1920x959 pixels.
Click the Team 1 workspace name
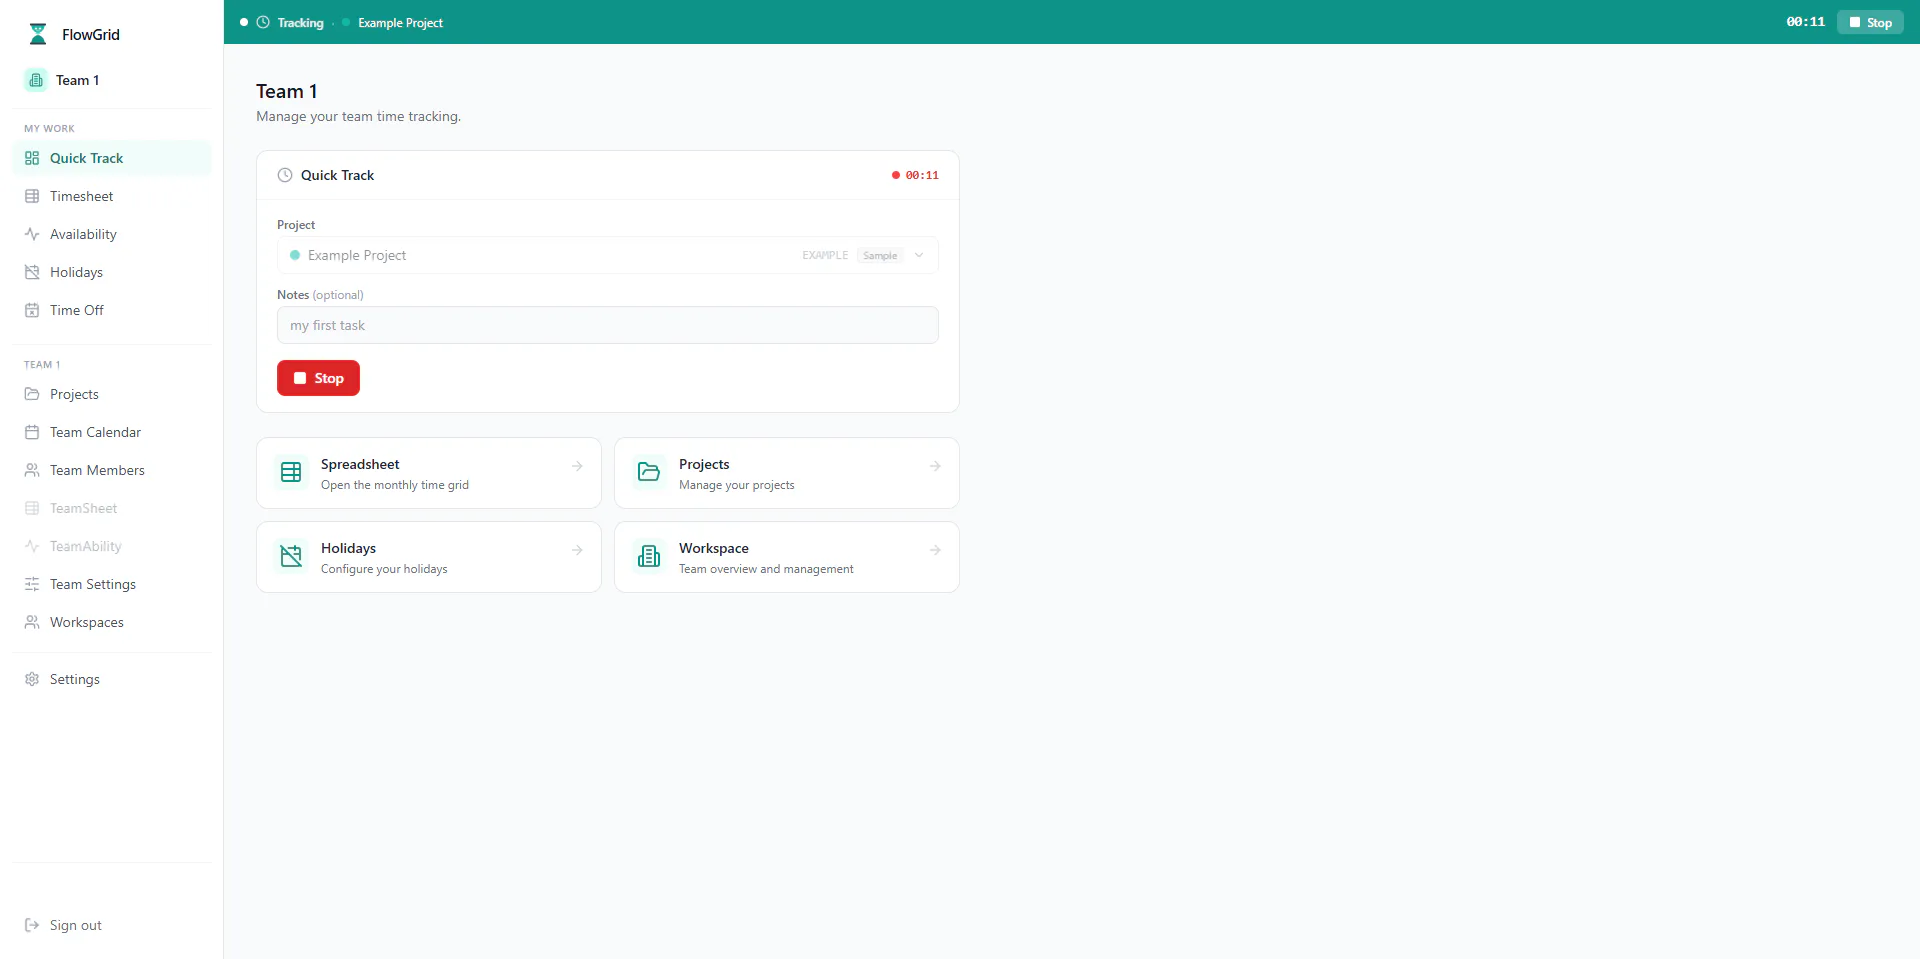click(x=77, y=80)
